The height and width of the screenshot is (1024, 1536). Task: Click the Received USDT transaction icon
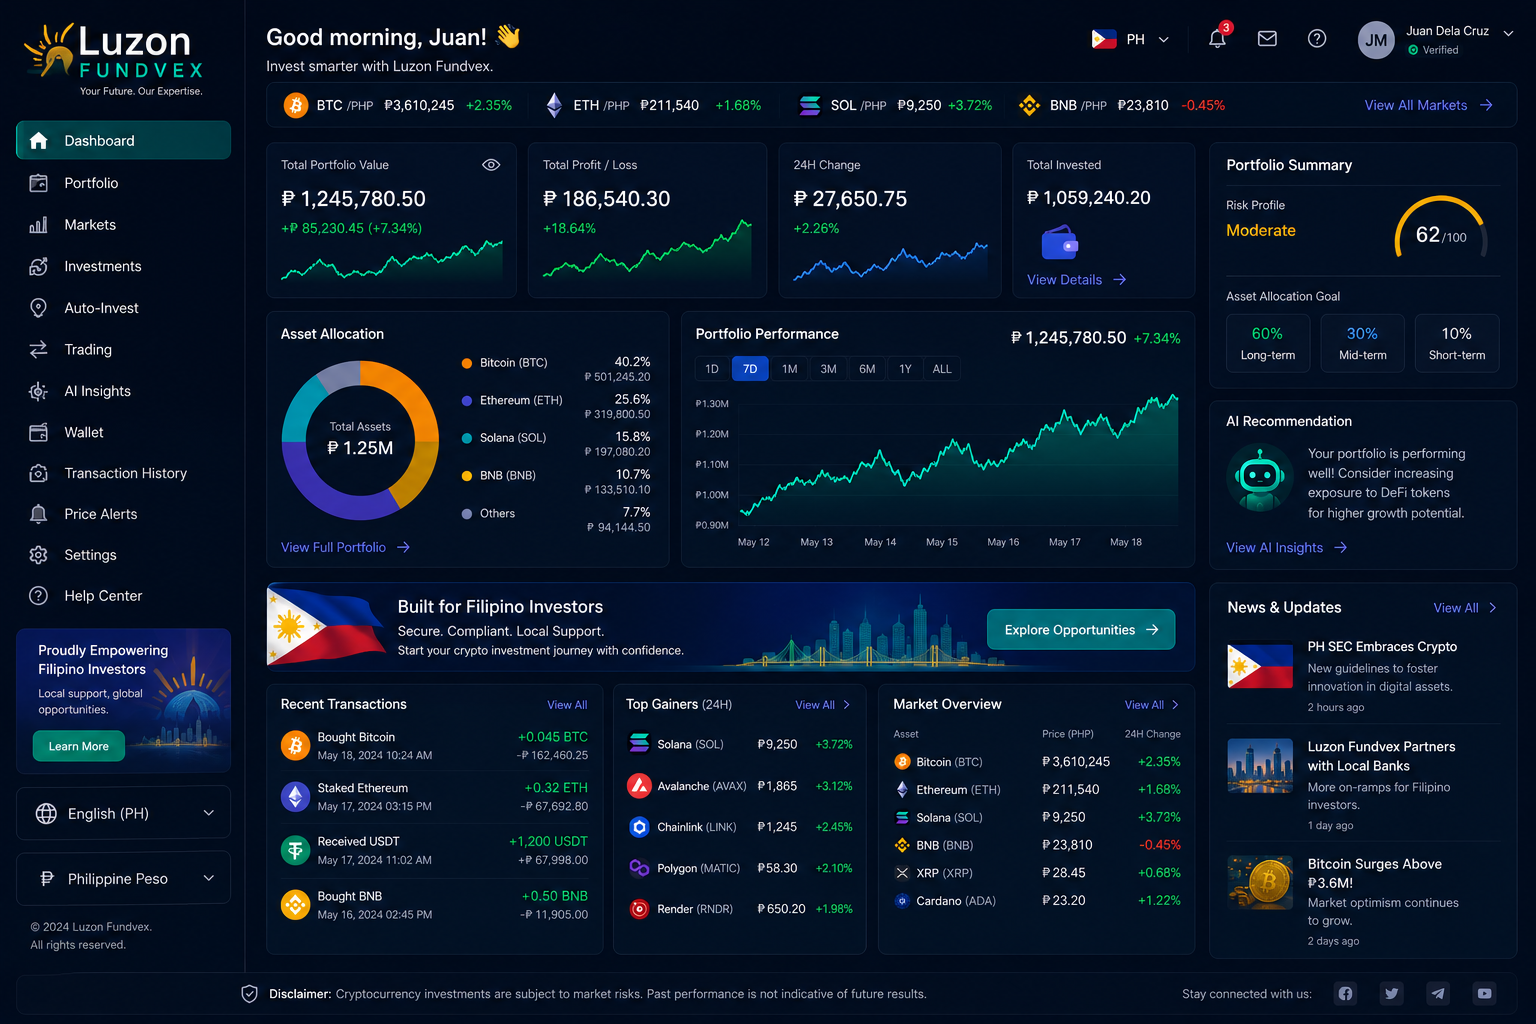click(295, 850)
